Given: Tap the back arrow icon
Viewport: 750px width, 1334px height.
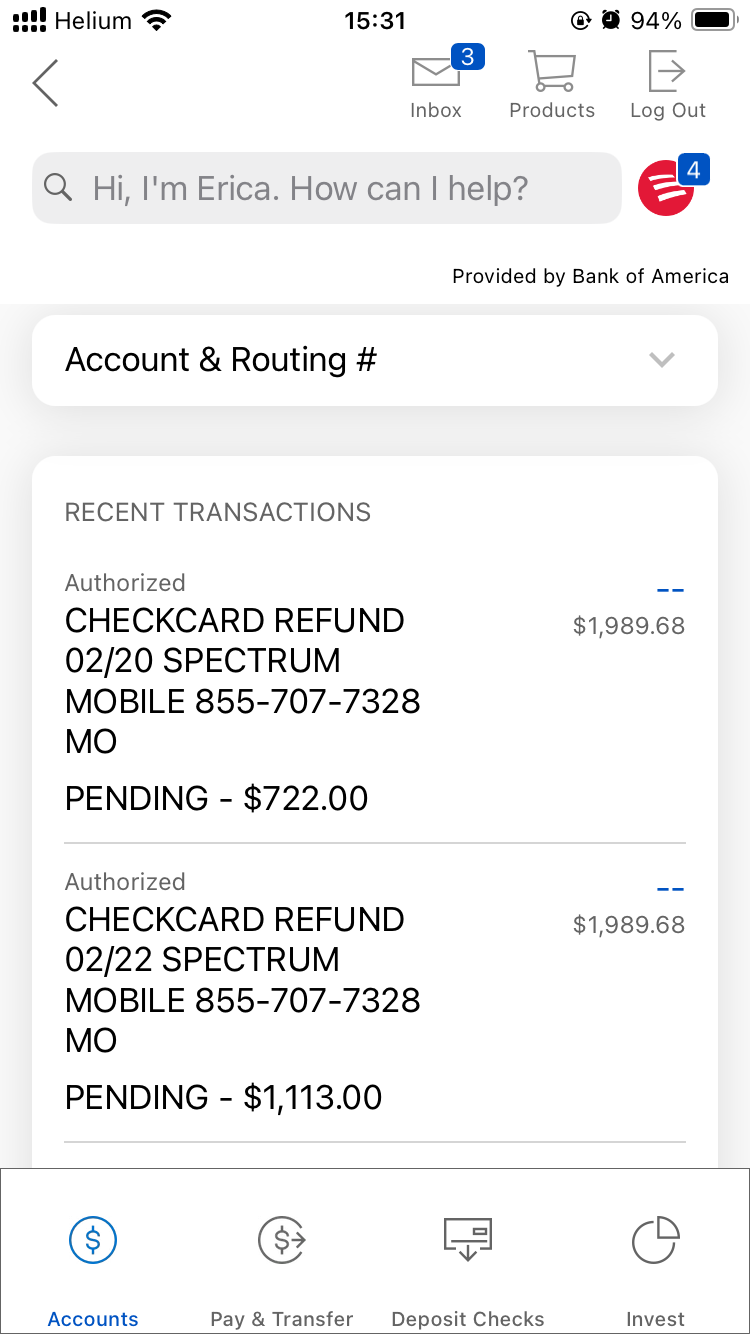Looking at the screenshot, I should [45, 83].
